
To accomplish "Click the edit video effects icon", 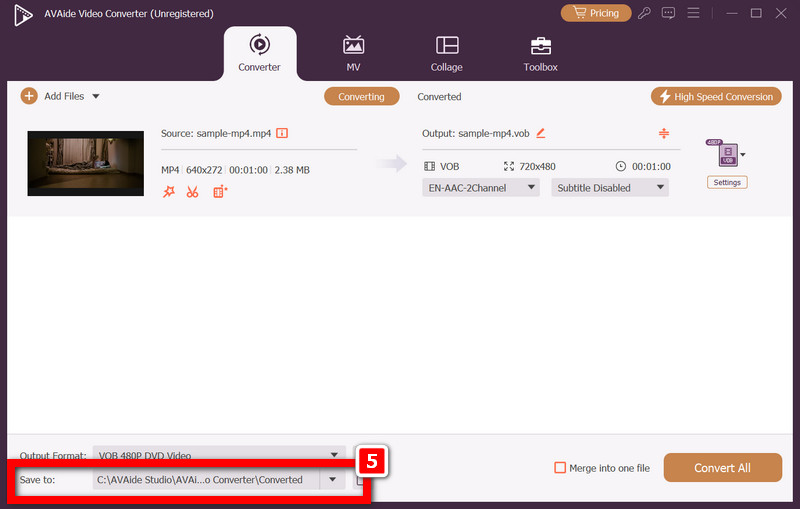I will (x=220, y=192).
